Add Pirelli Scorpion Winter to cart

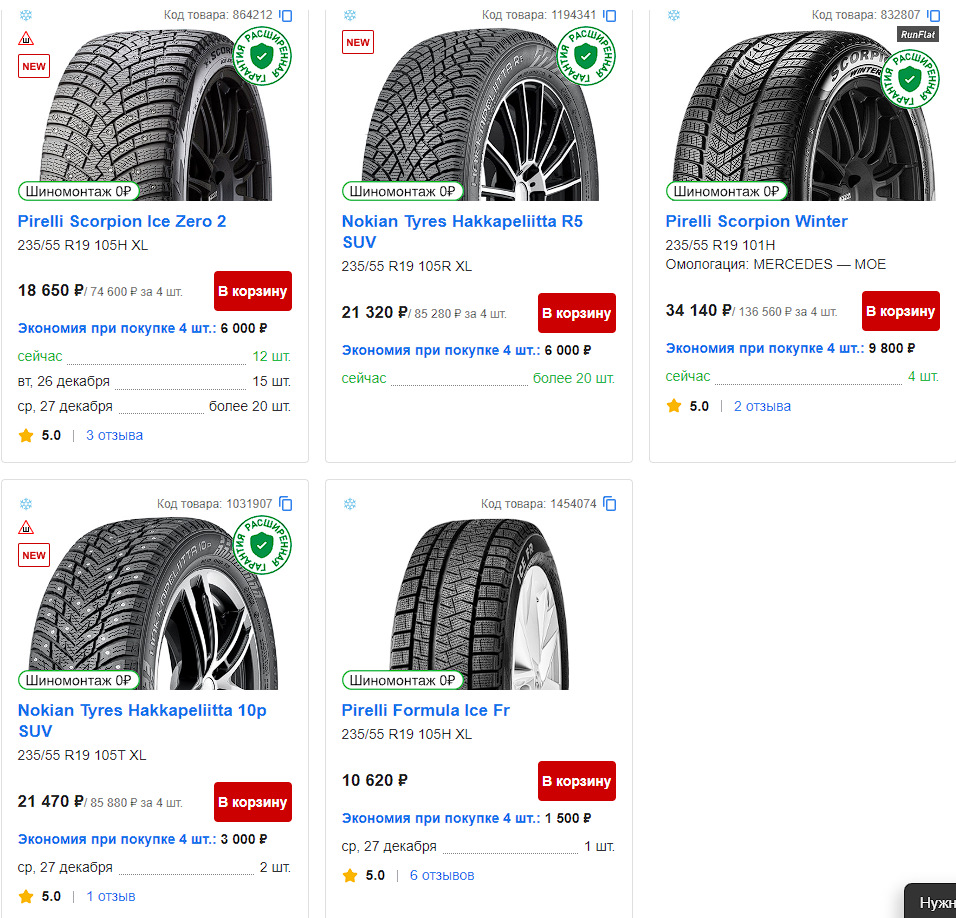pos(901,311)
